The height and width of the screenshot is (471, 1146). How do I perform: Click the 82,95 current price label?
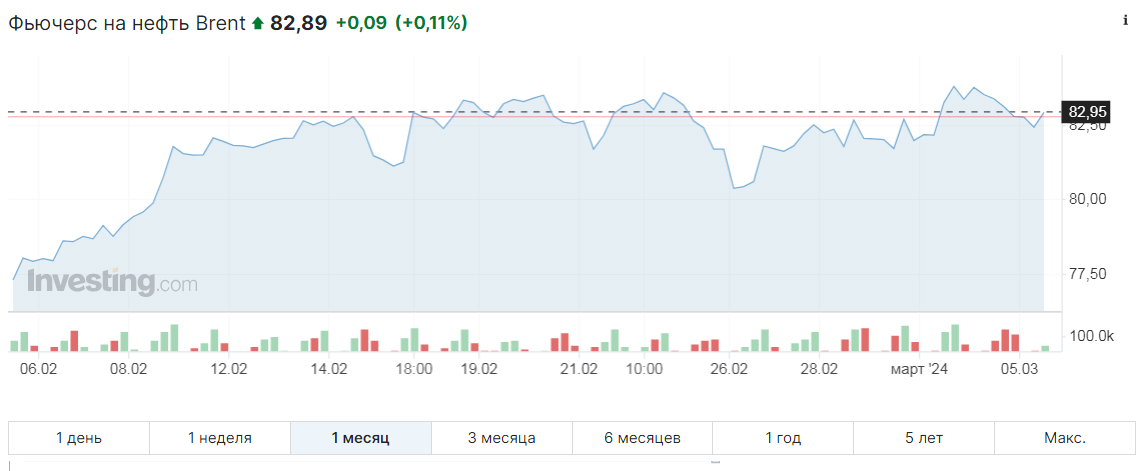tap(1089, 111)
